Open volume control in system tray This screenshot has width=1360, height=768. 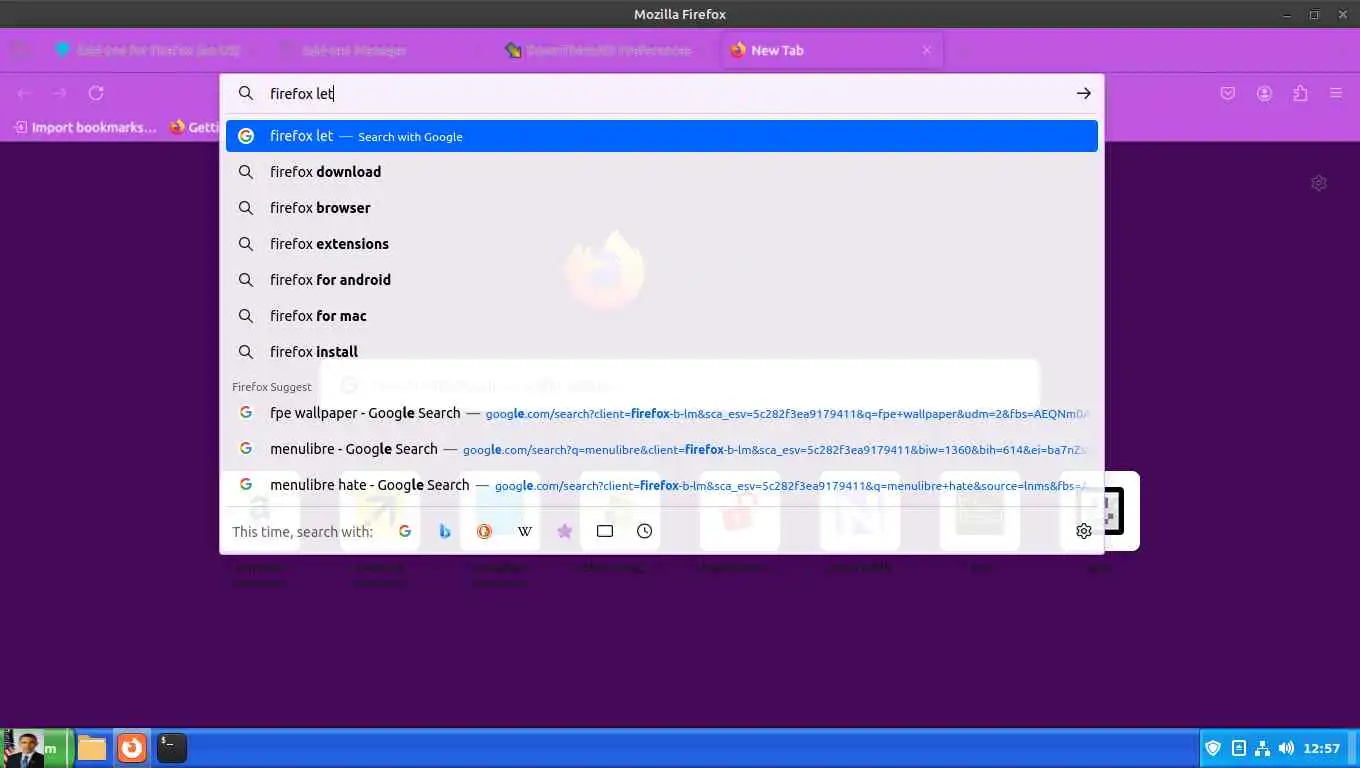1286,748
